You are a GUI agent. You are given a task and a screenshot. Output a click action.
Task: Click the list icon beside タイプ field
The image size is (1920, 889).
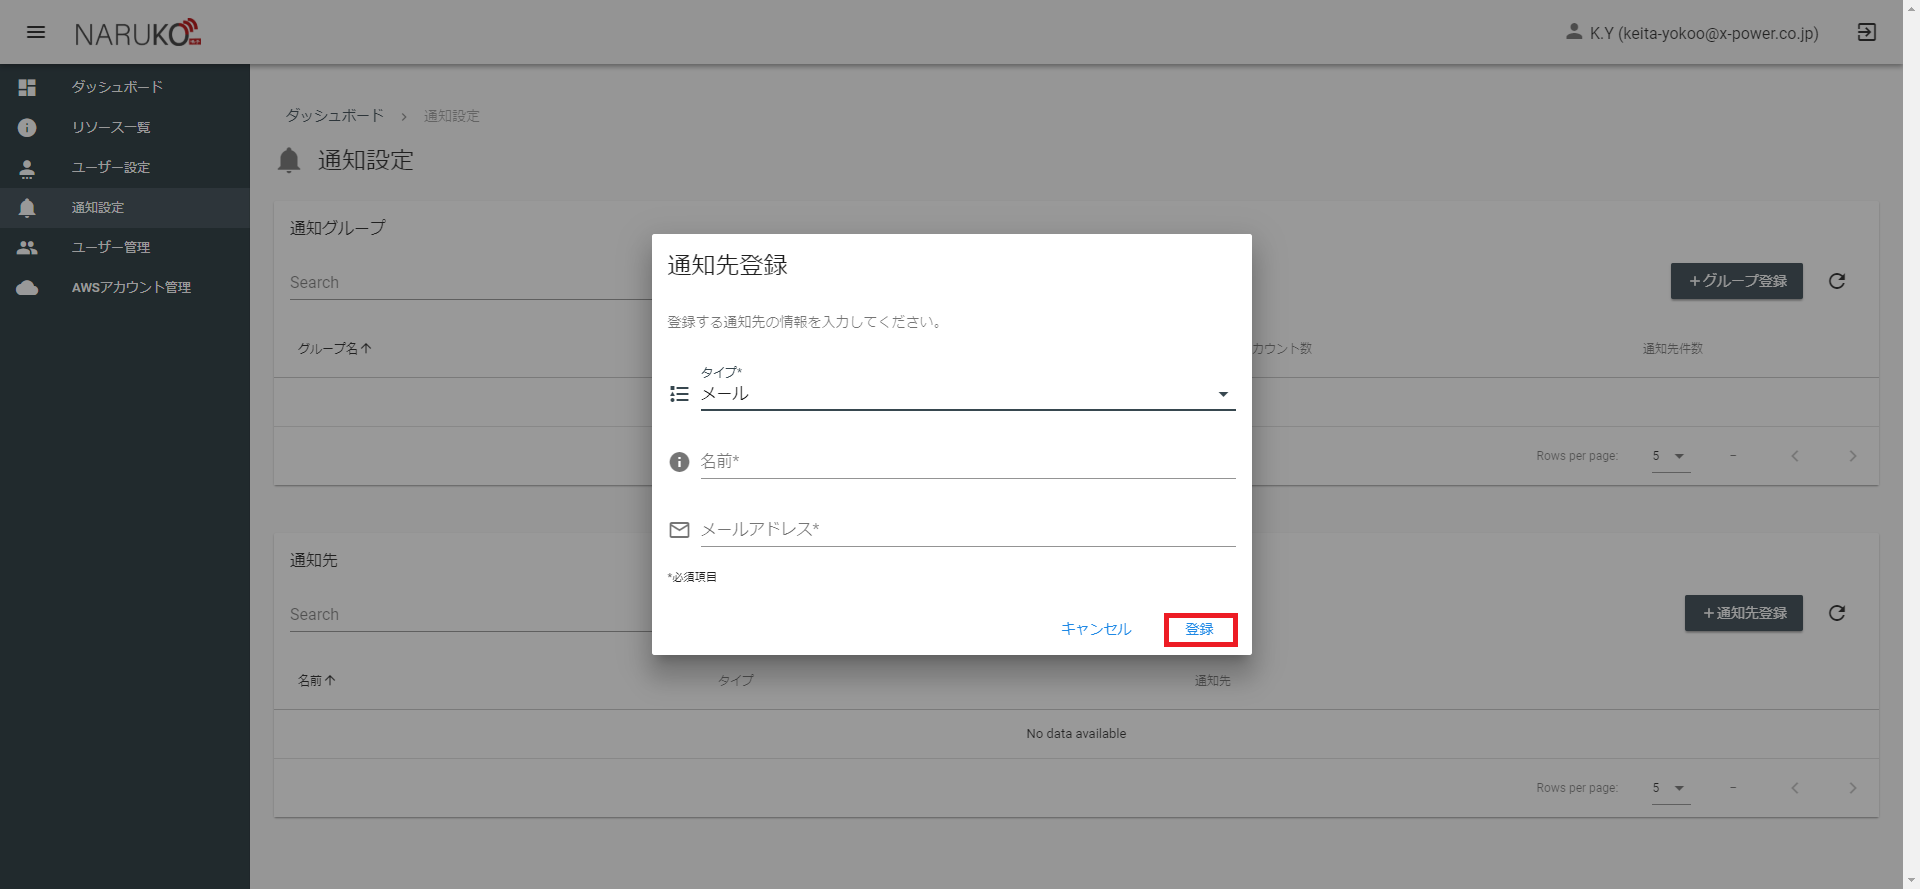point(679,394)
